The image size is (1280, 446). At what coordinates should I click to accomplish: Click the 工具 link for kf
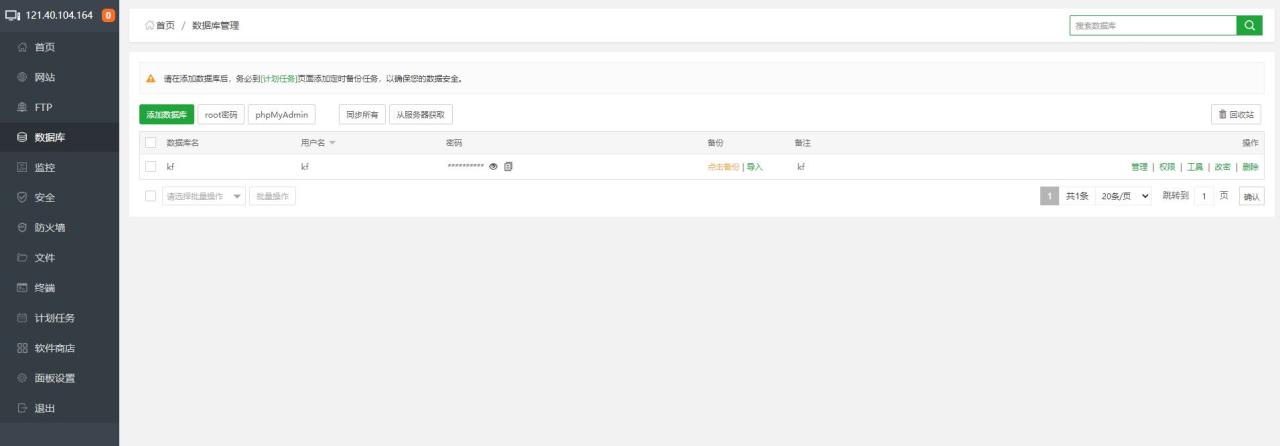[x=1195, y=167]
